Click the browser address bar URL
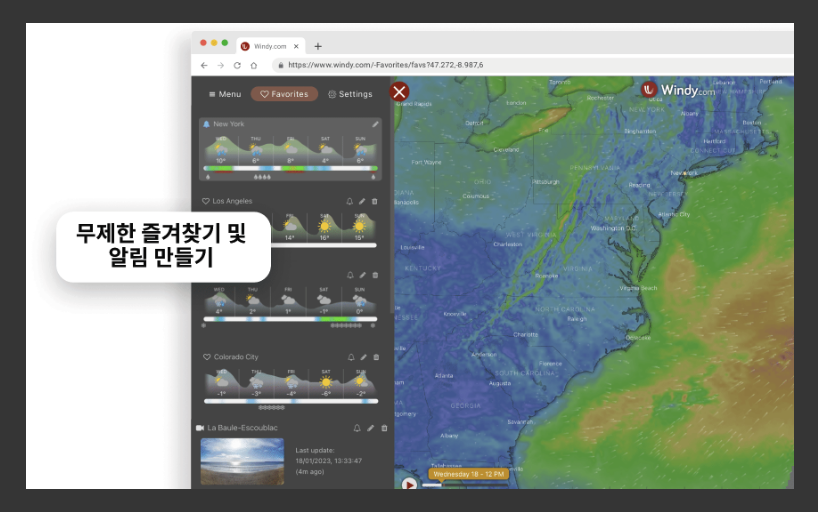The height and width of the screenshot is (512, 818). (386, 65)
